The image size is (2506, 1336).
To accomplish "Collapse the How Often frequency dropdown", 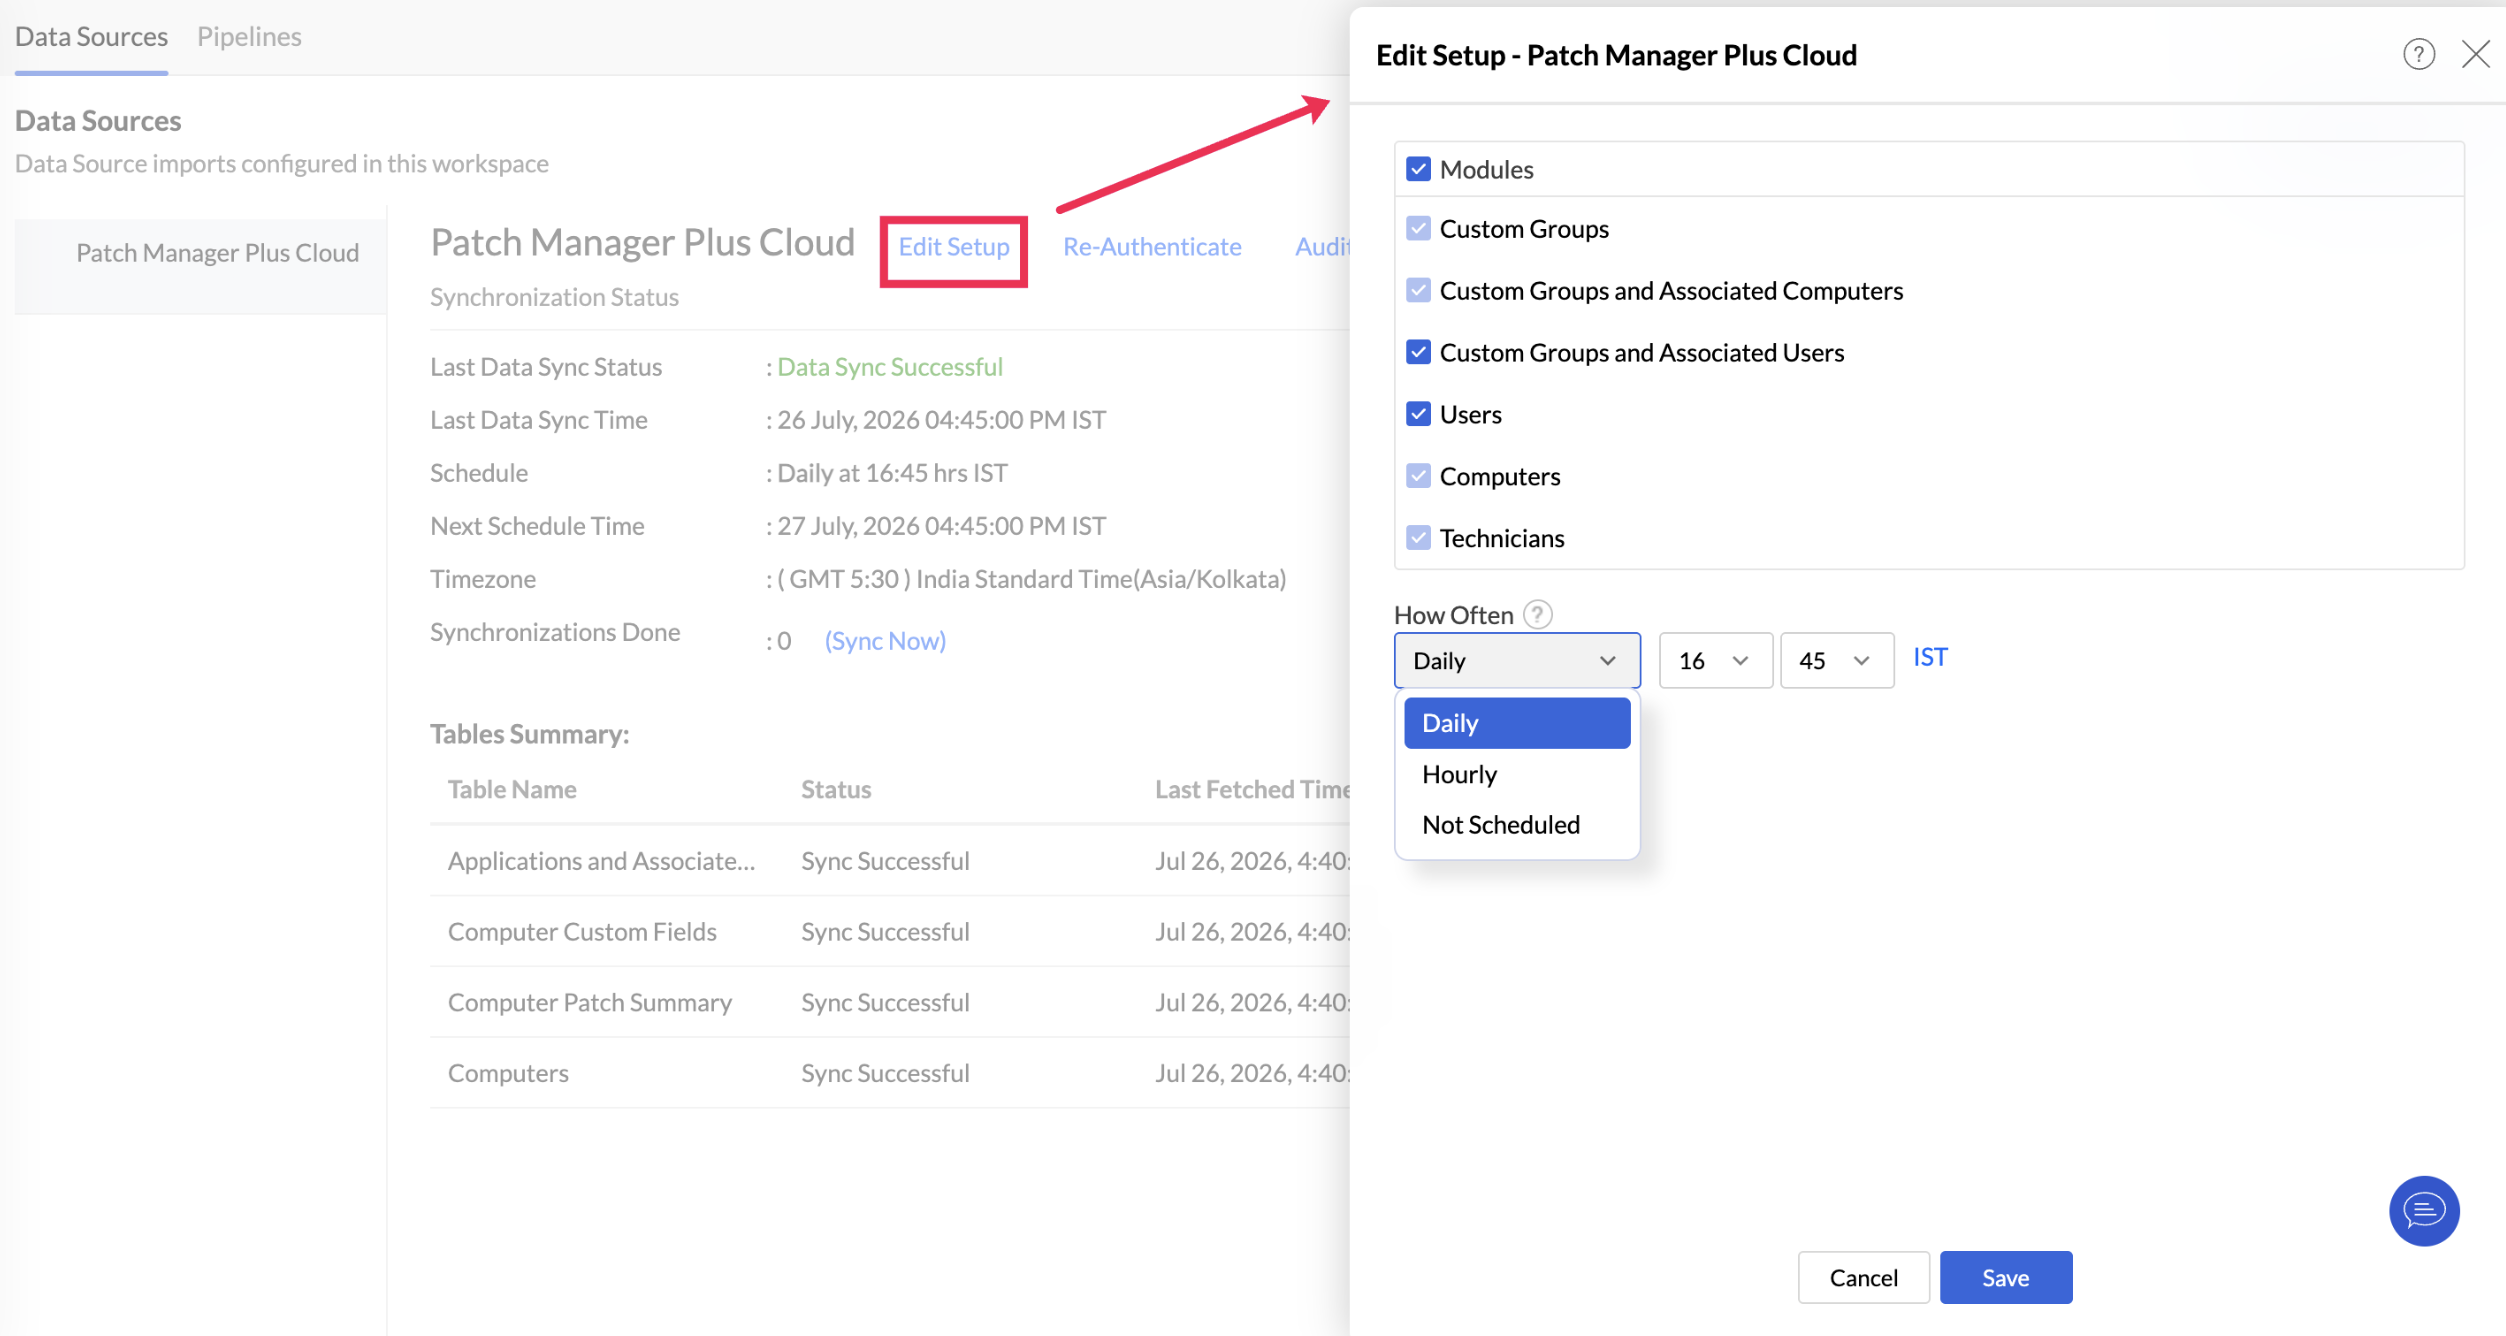I will [1517, 660].
